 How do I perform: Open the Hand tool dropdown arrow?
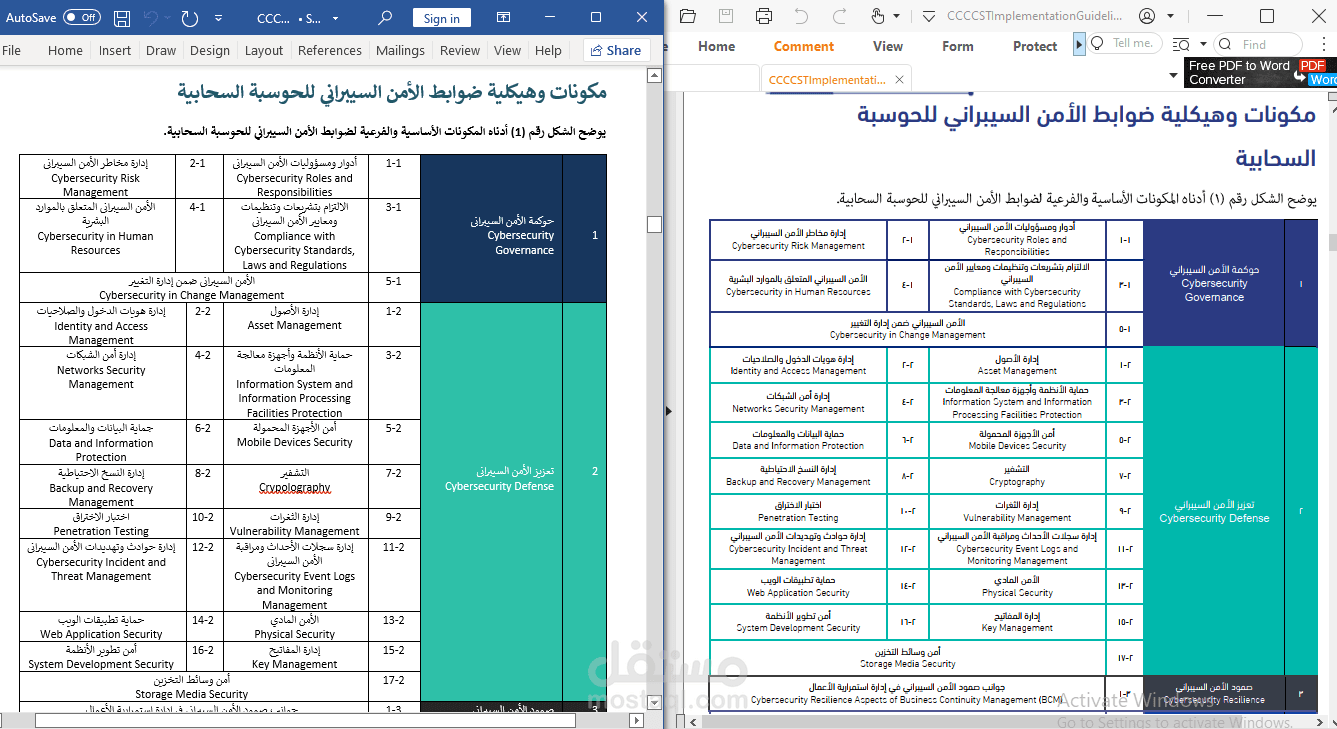896,17
